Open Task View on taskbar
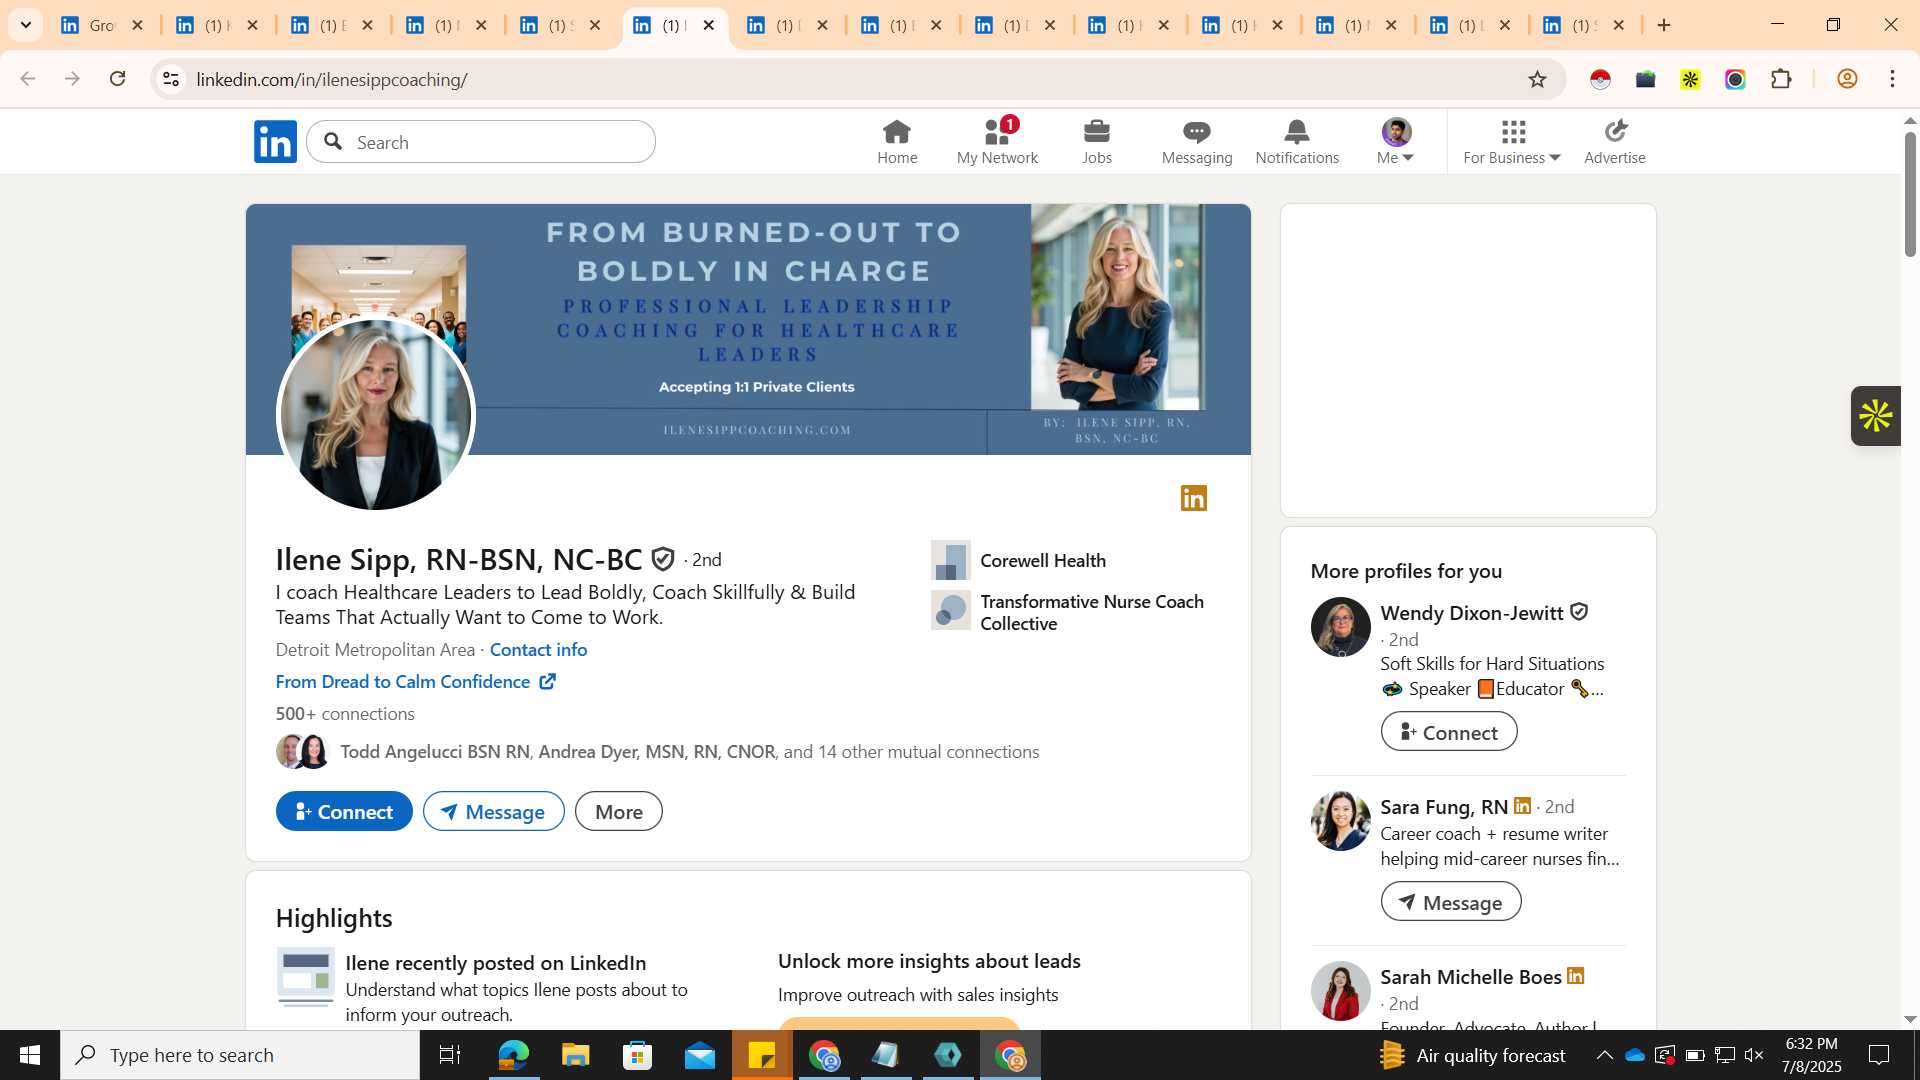This screenshot has height=1080, width=1920. [450, 1055]
